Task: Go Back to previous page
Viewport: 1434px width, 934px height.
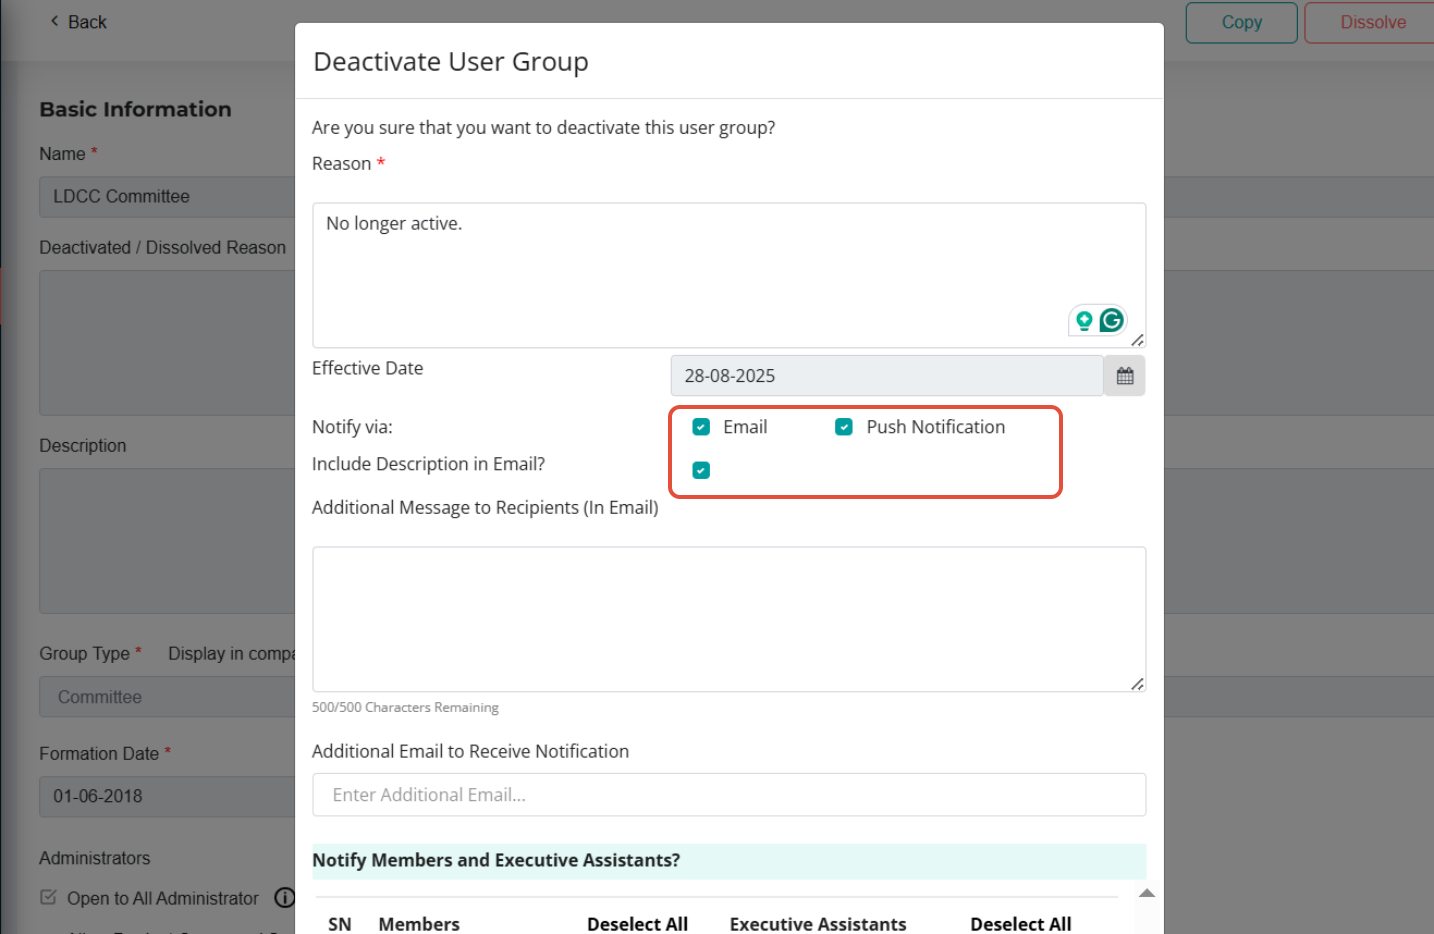Action: [x=78, y=22]
